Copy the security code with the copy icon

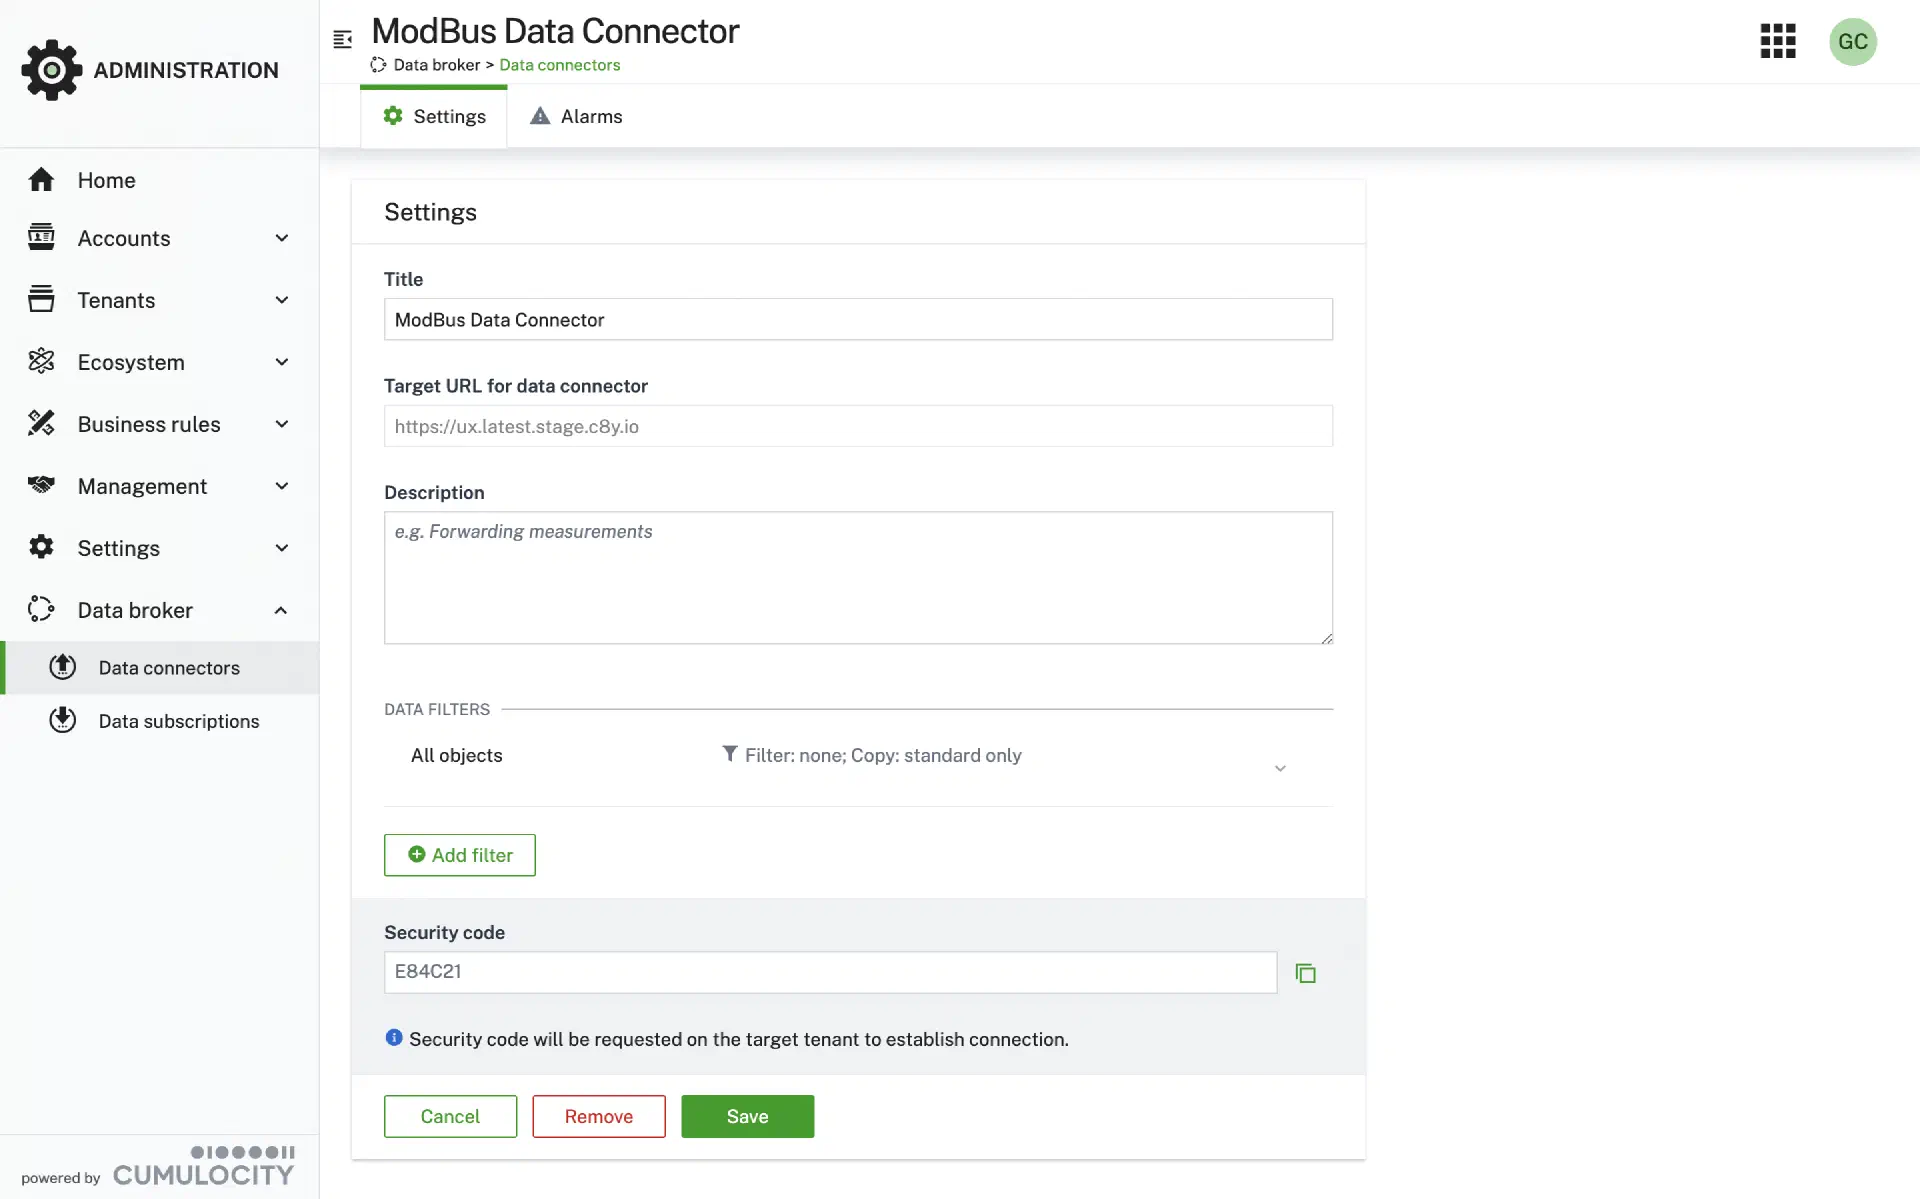pyautogui.click(x=1305, y=973)
